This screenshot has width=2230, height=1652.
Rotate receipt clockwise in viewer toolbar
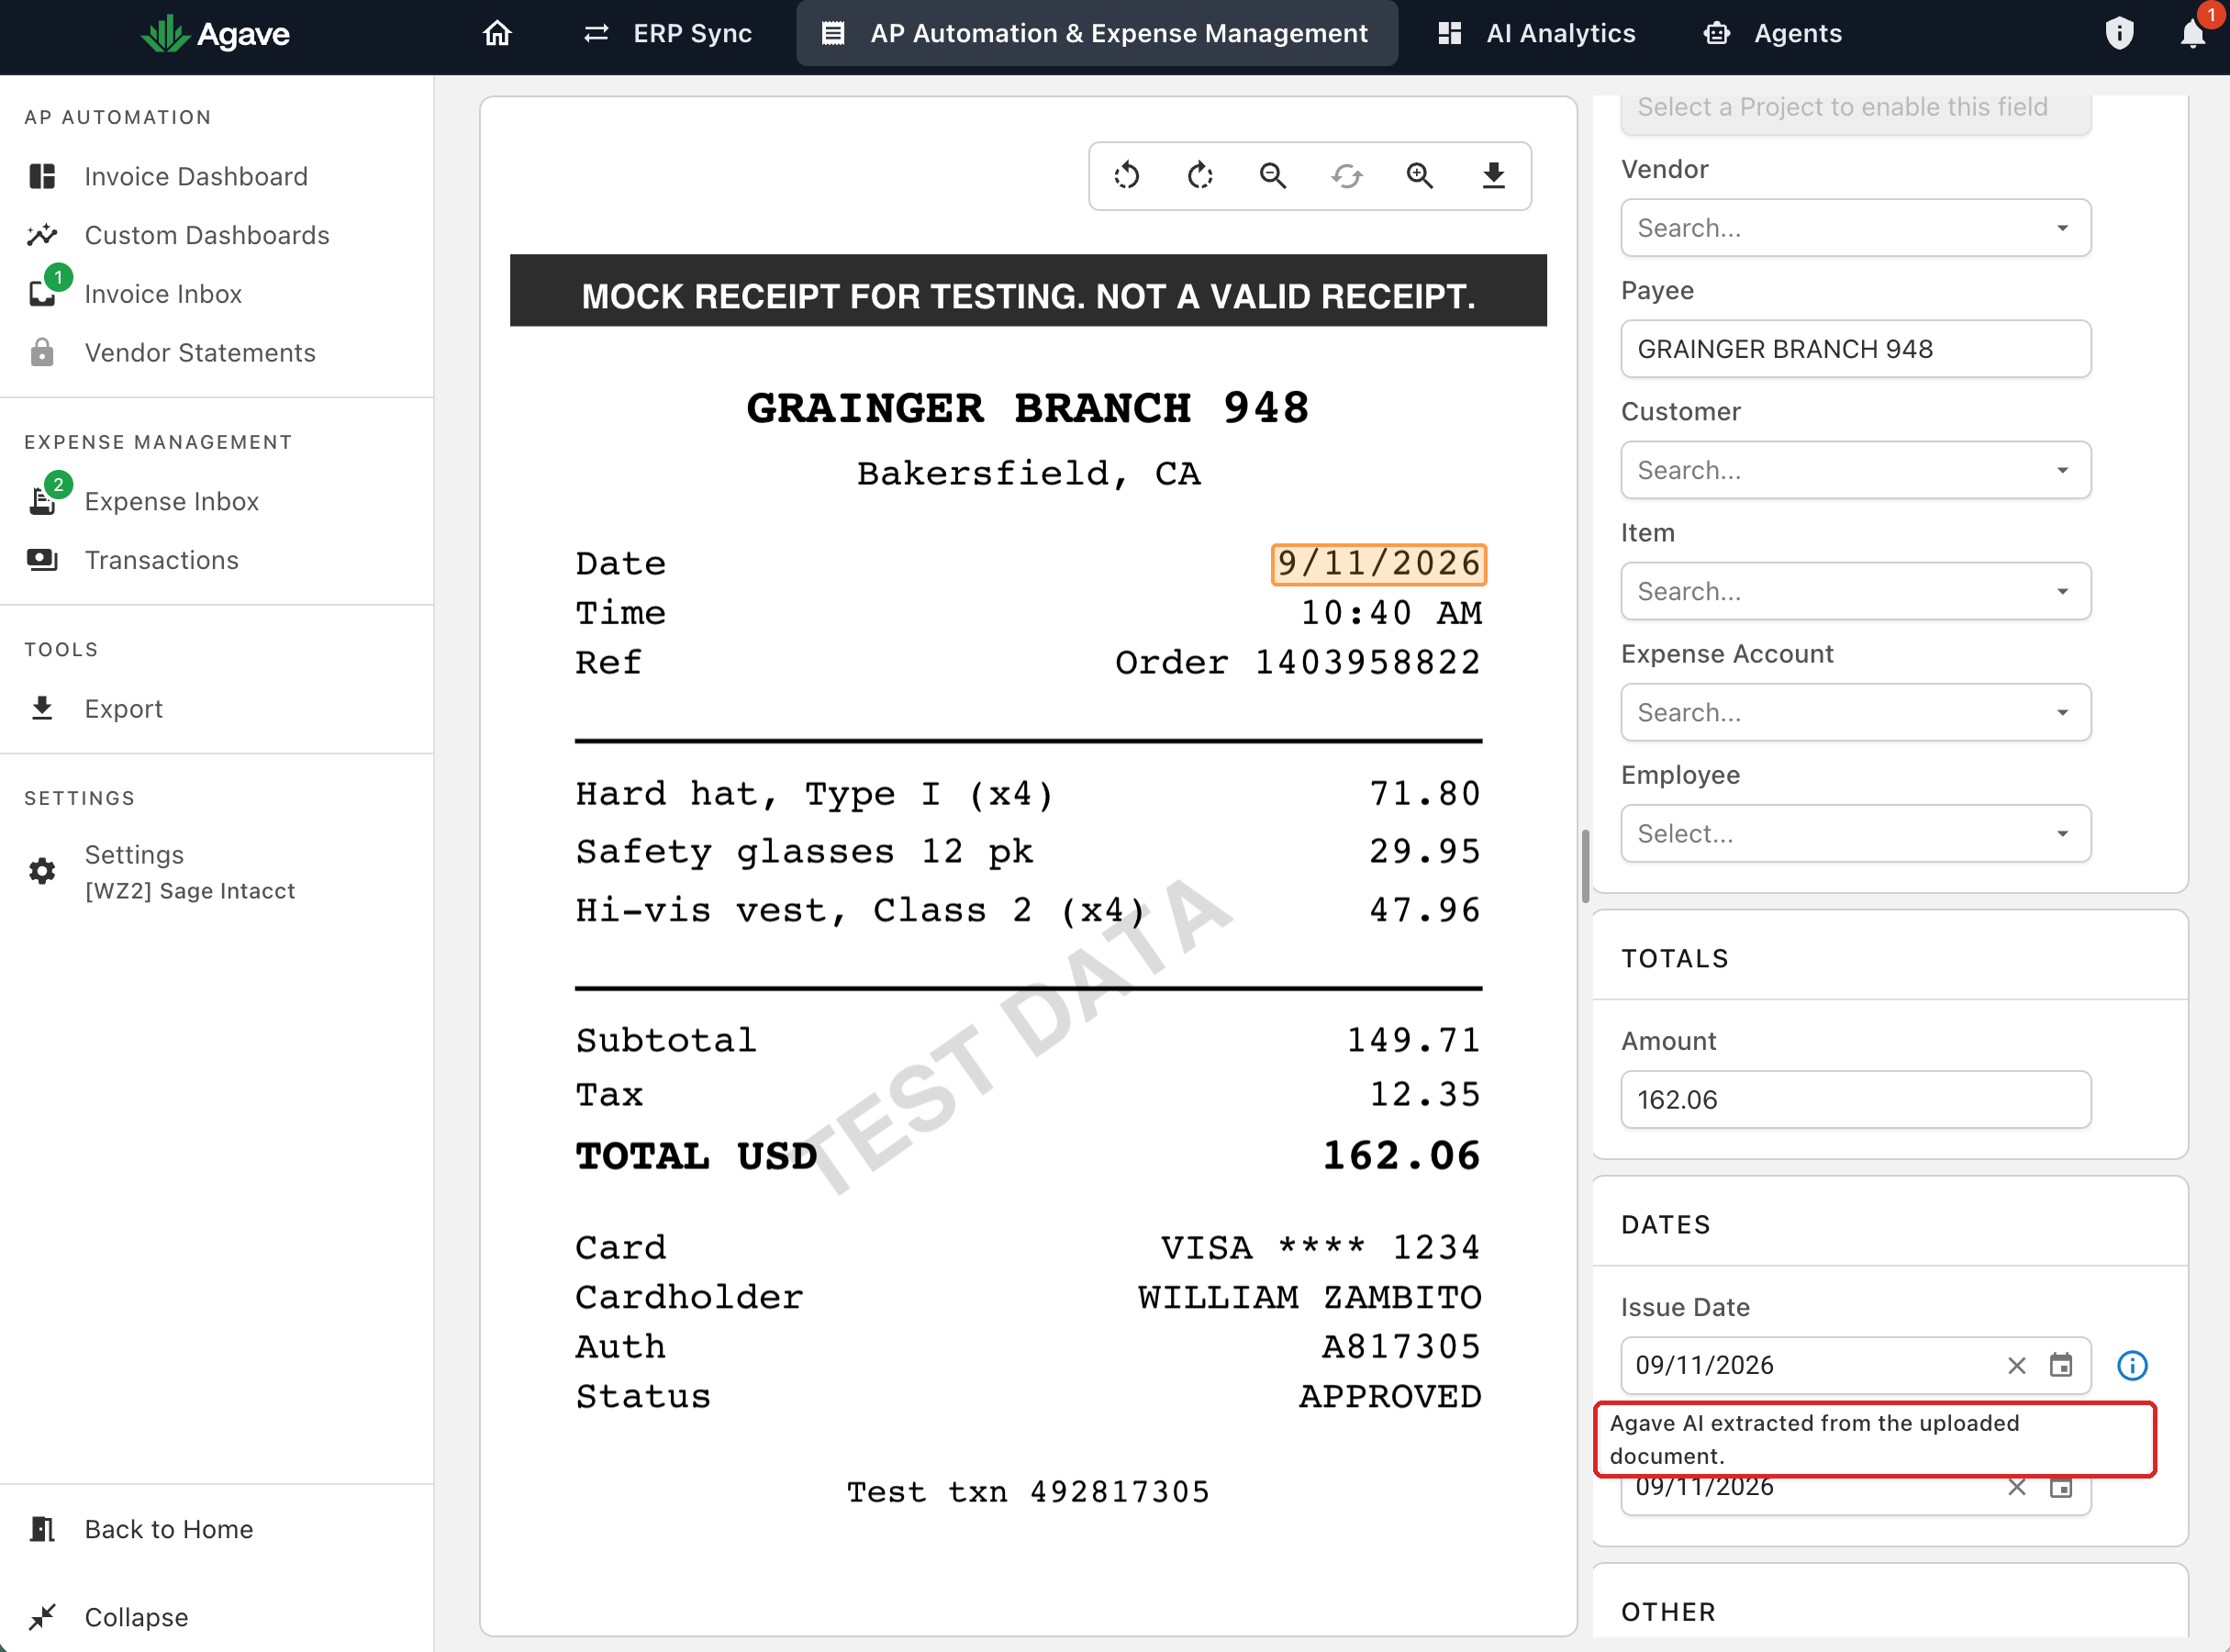[1200, 176]
